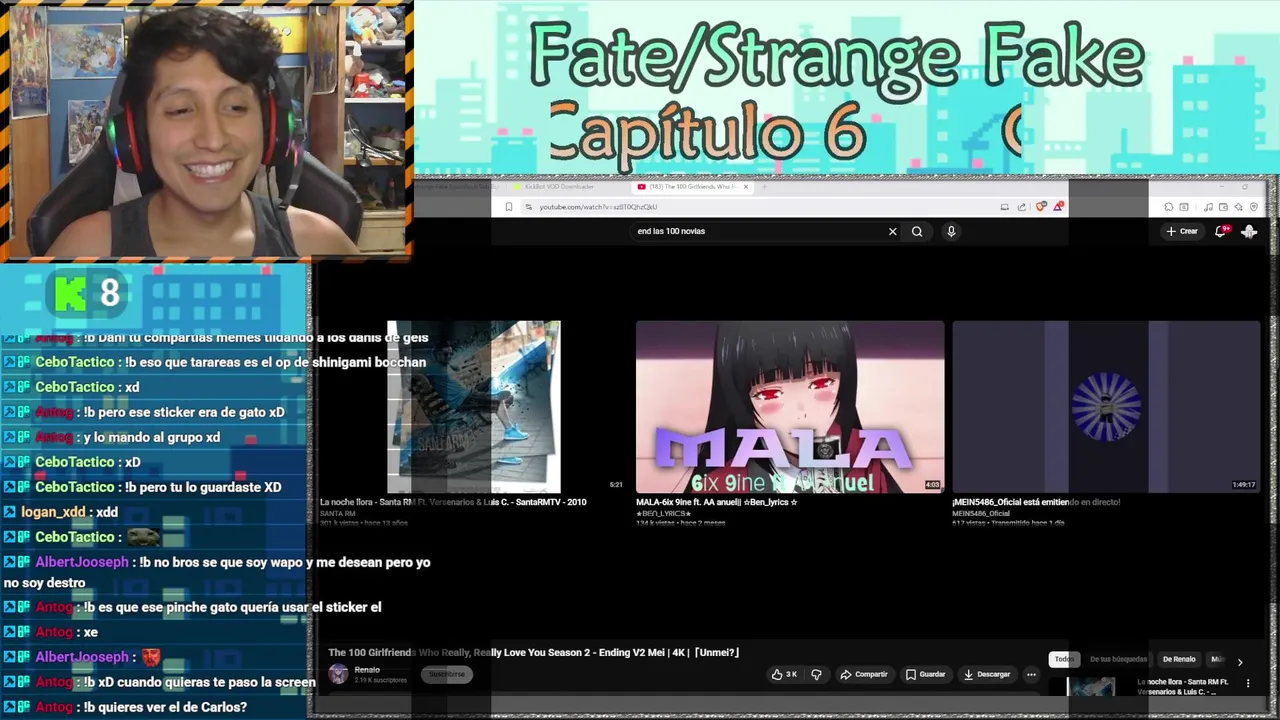Click the La noche llora - Santa RM title
Screen dimensions: 1280x720
(453, 502)
